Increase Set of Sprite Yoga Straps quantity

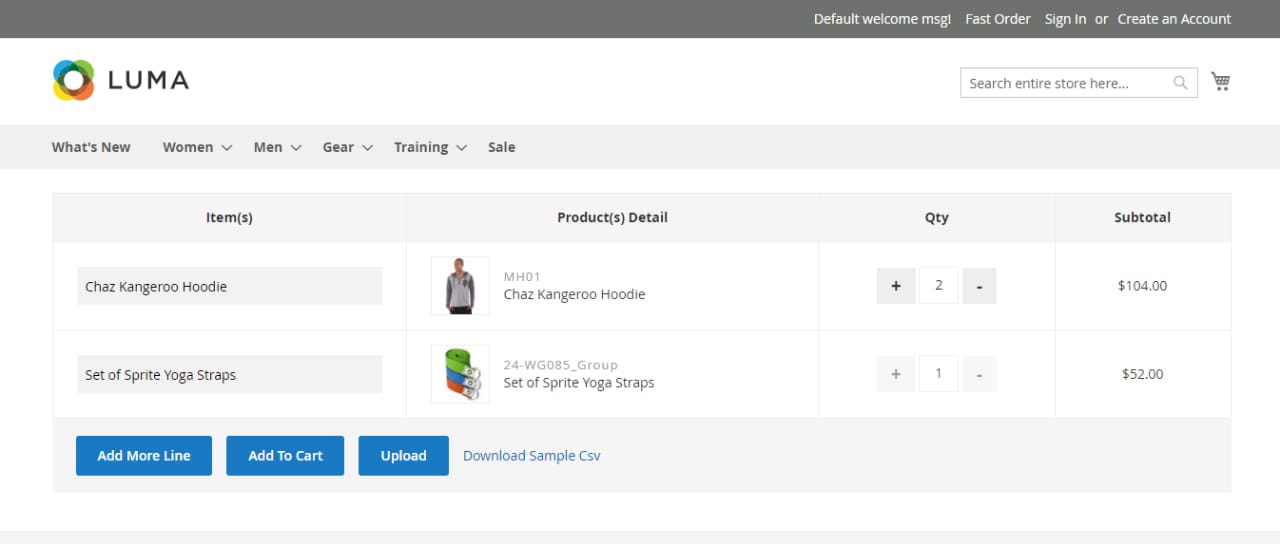(896, 374)
